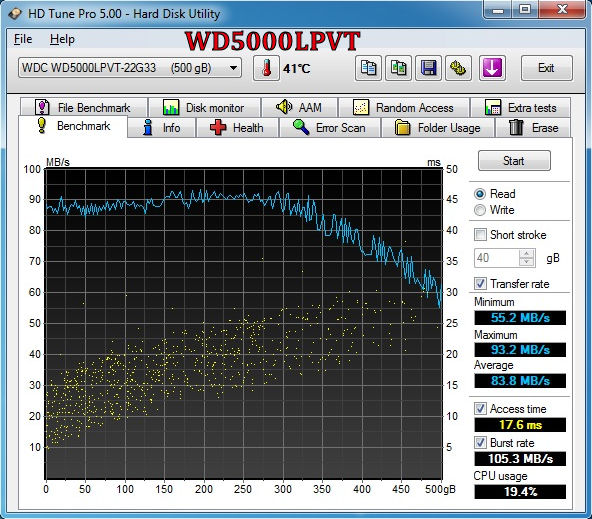This screenshot has height=519, width=592.
Task: Open the AAM tab
Action: (299, 108)
